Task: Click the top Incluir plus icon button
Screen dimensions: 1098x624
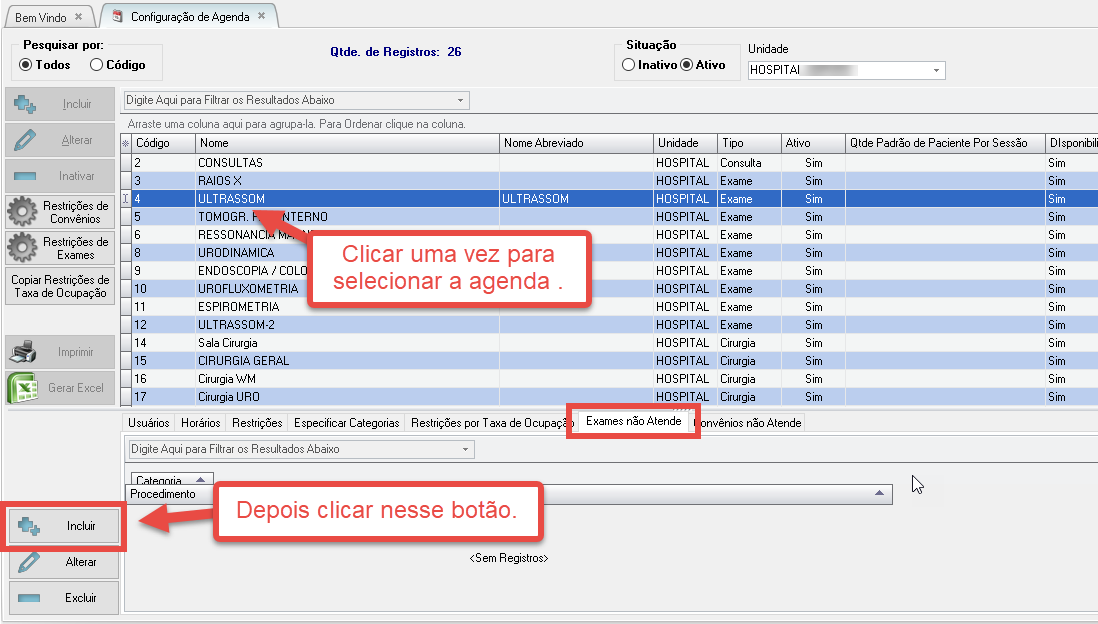Action: coord(27,104)
